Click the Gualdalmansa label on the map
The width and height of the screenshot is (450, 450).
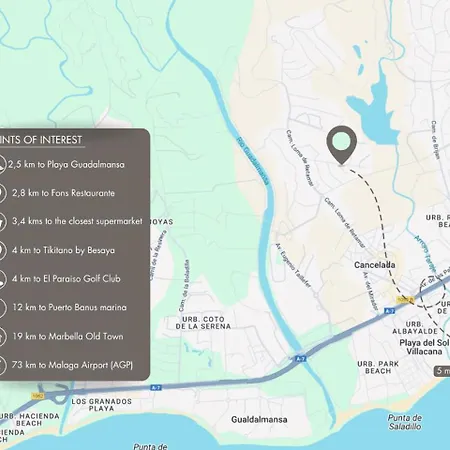click(259, 419)
